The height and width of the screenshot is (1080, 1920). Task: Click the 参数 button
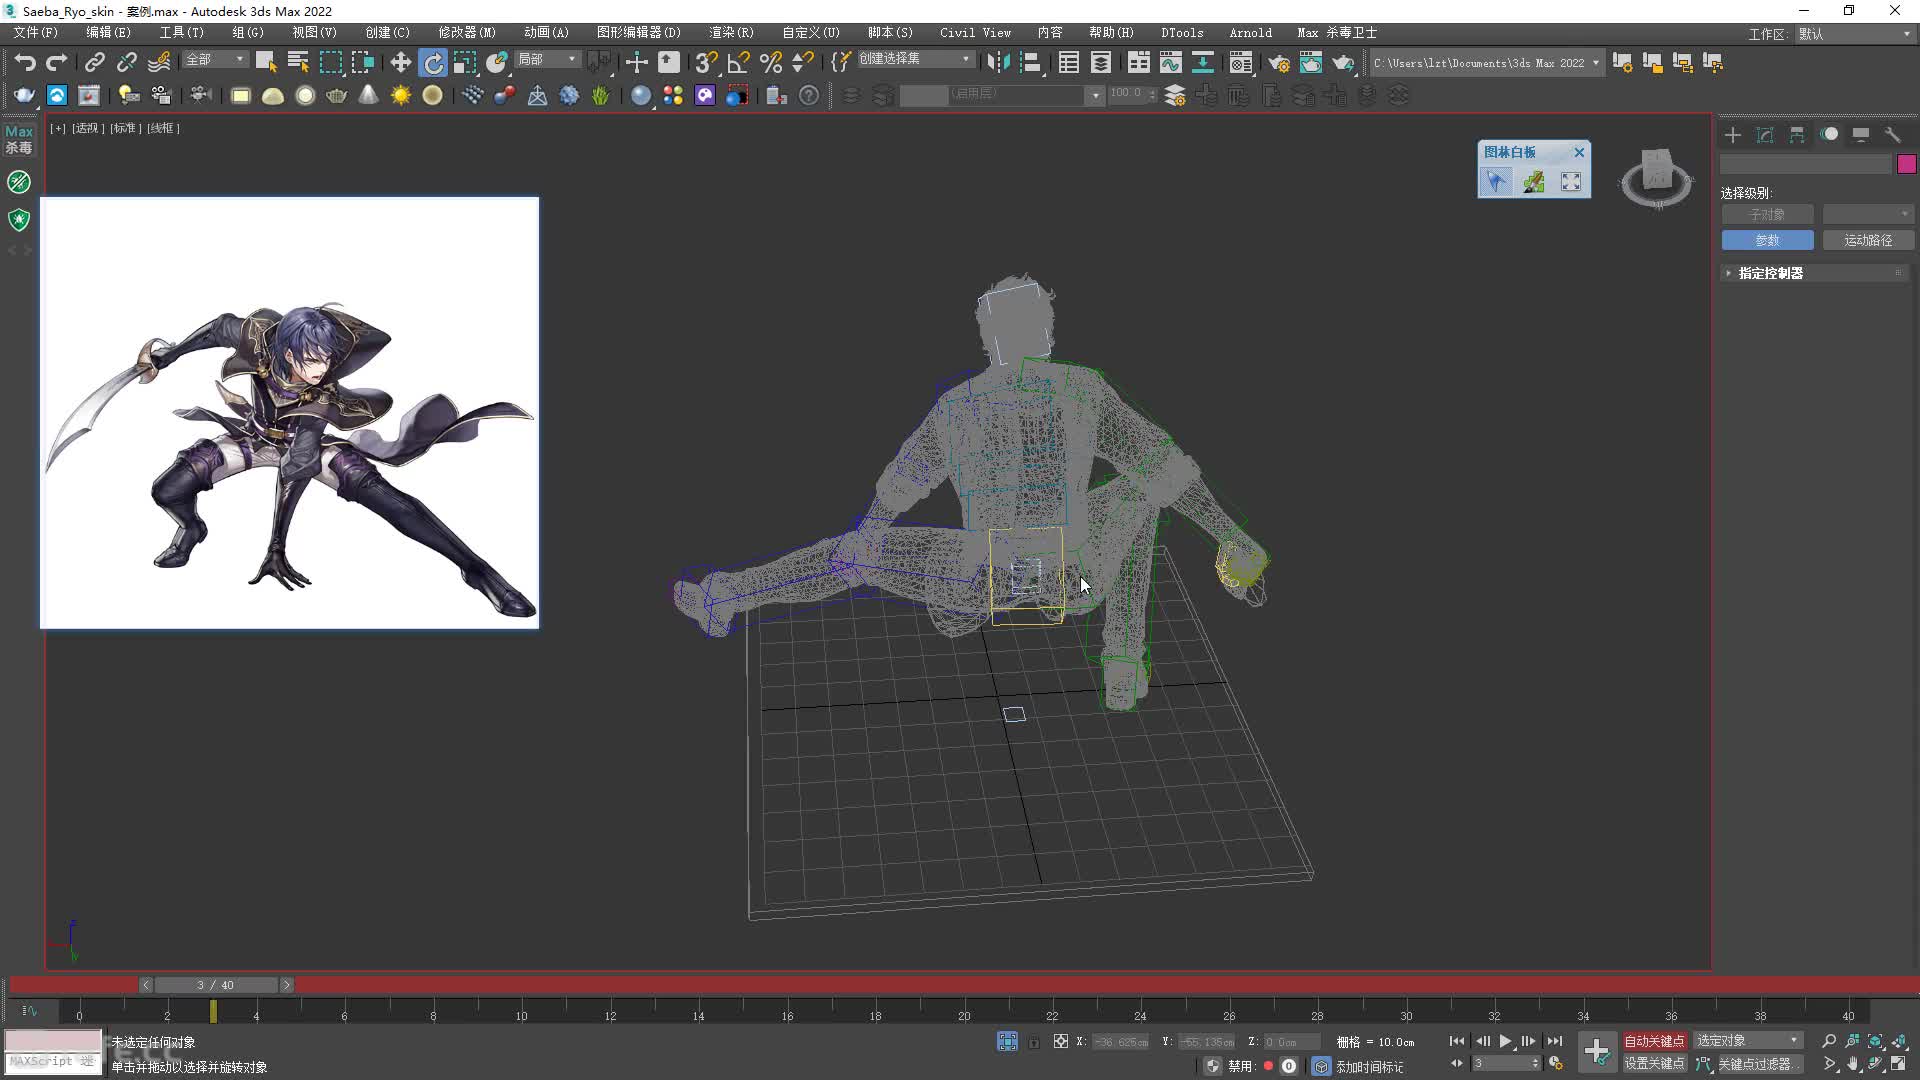click(x=1767, y=240)
